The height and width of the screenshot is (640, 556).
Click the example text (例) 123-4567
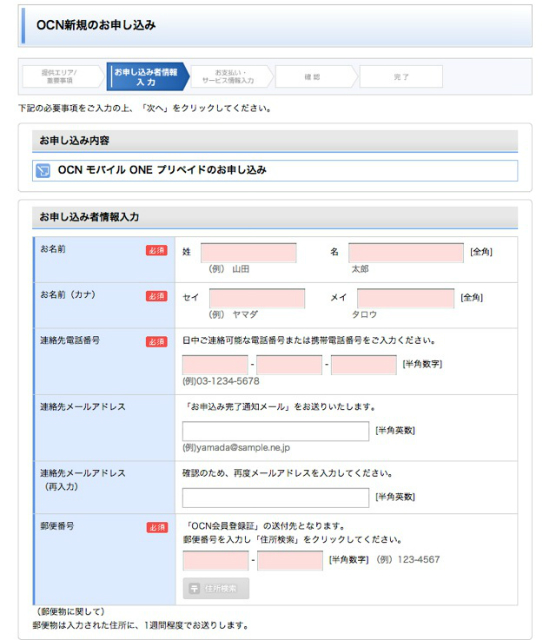(408, 560)
